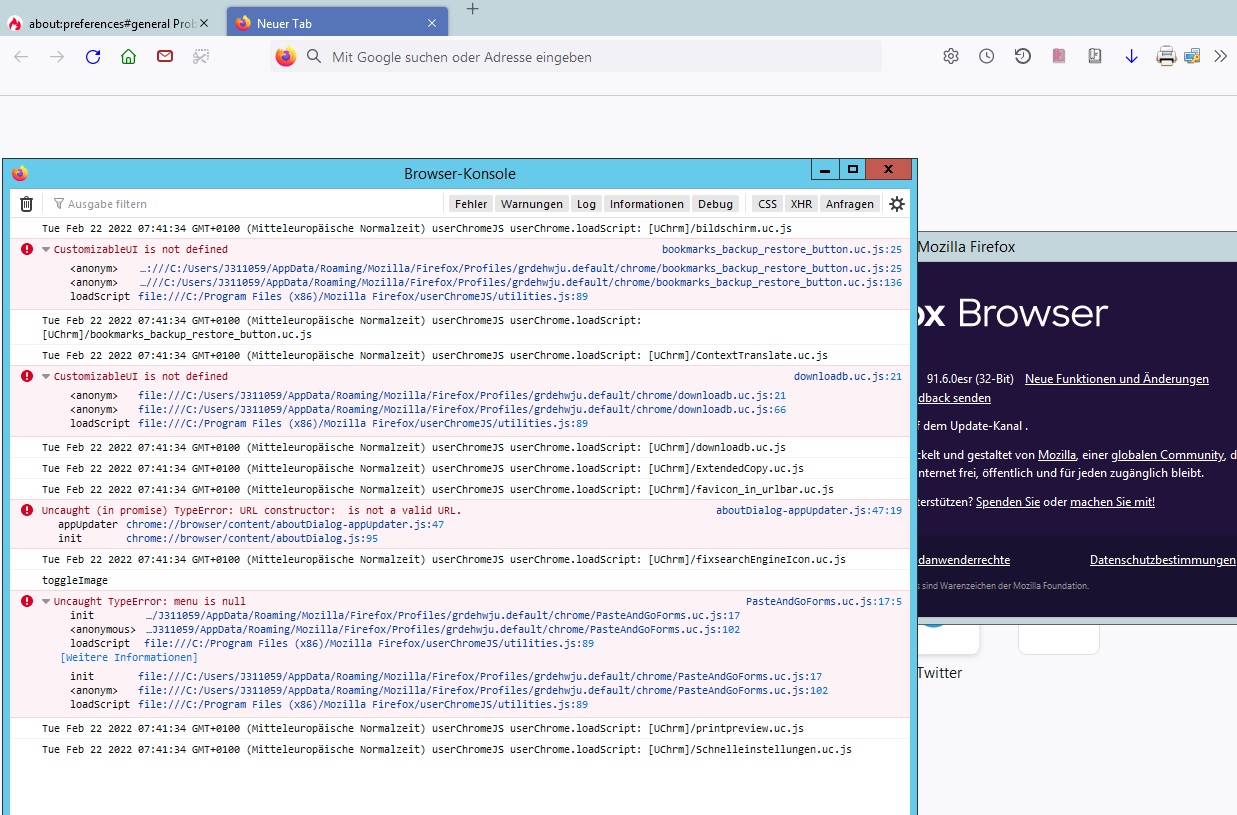Click the mail envelope toolbar icon
The height and width of the screenshot is (815, 1237).
165,57
